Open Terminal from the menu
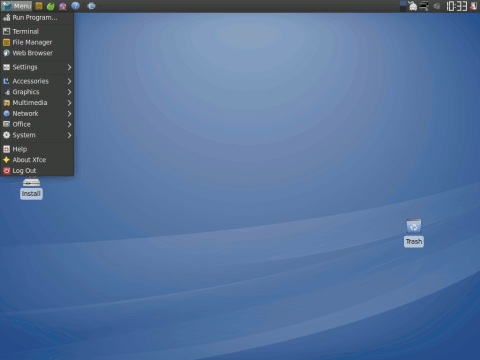 (37, 31)
